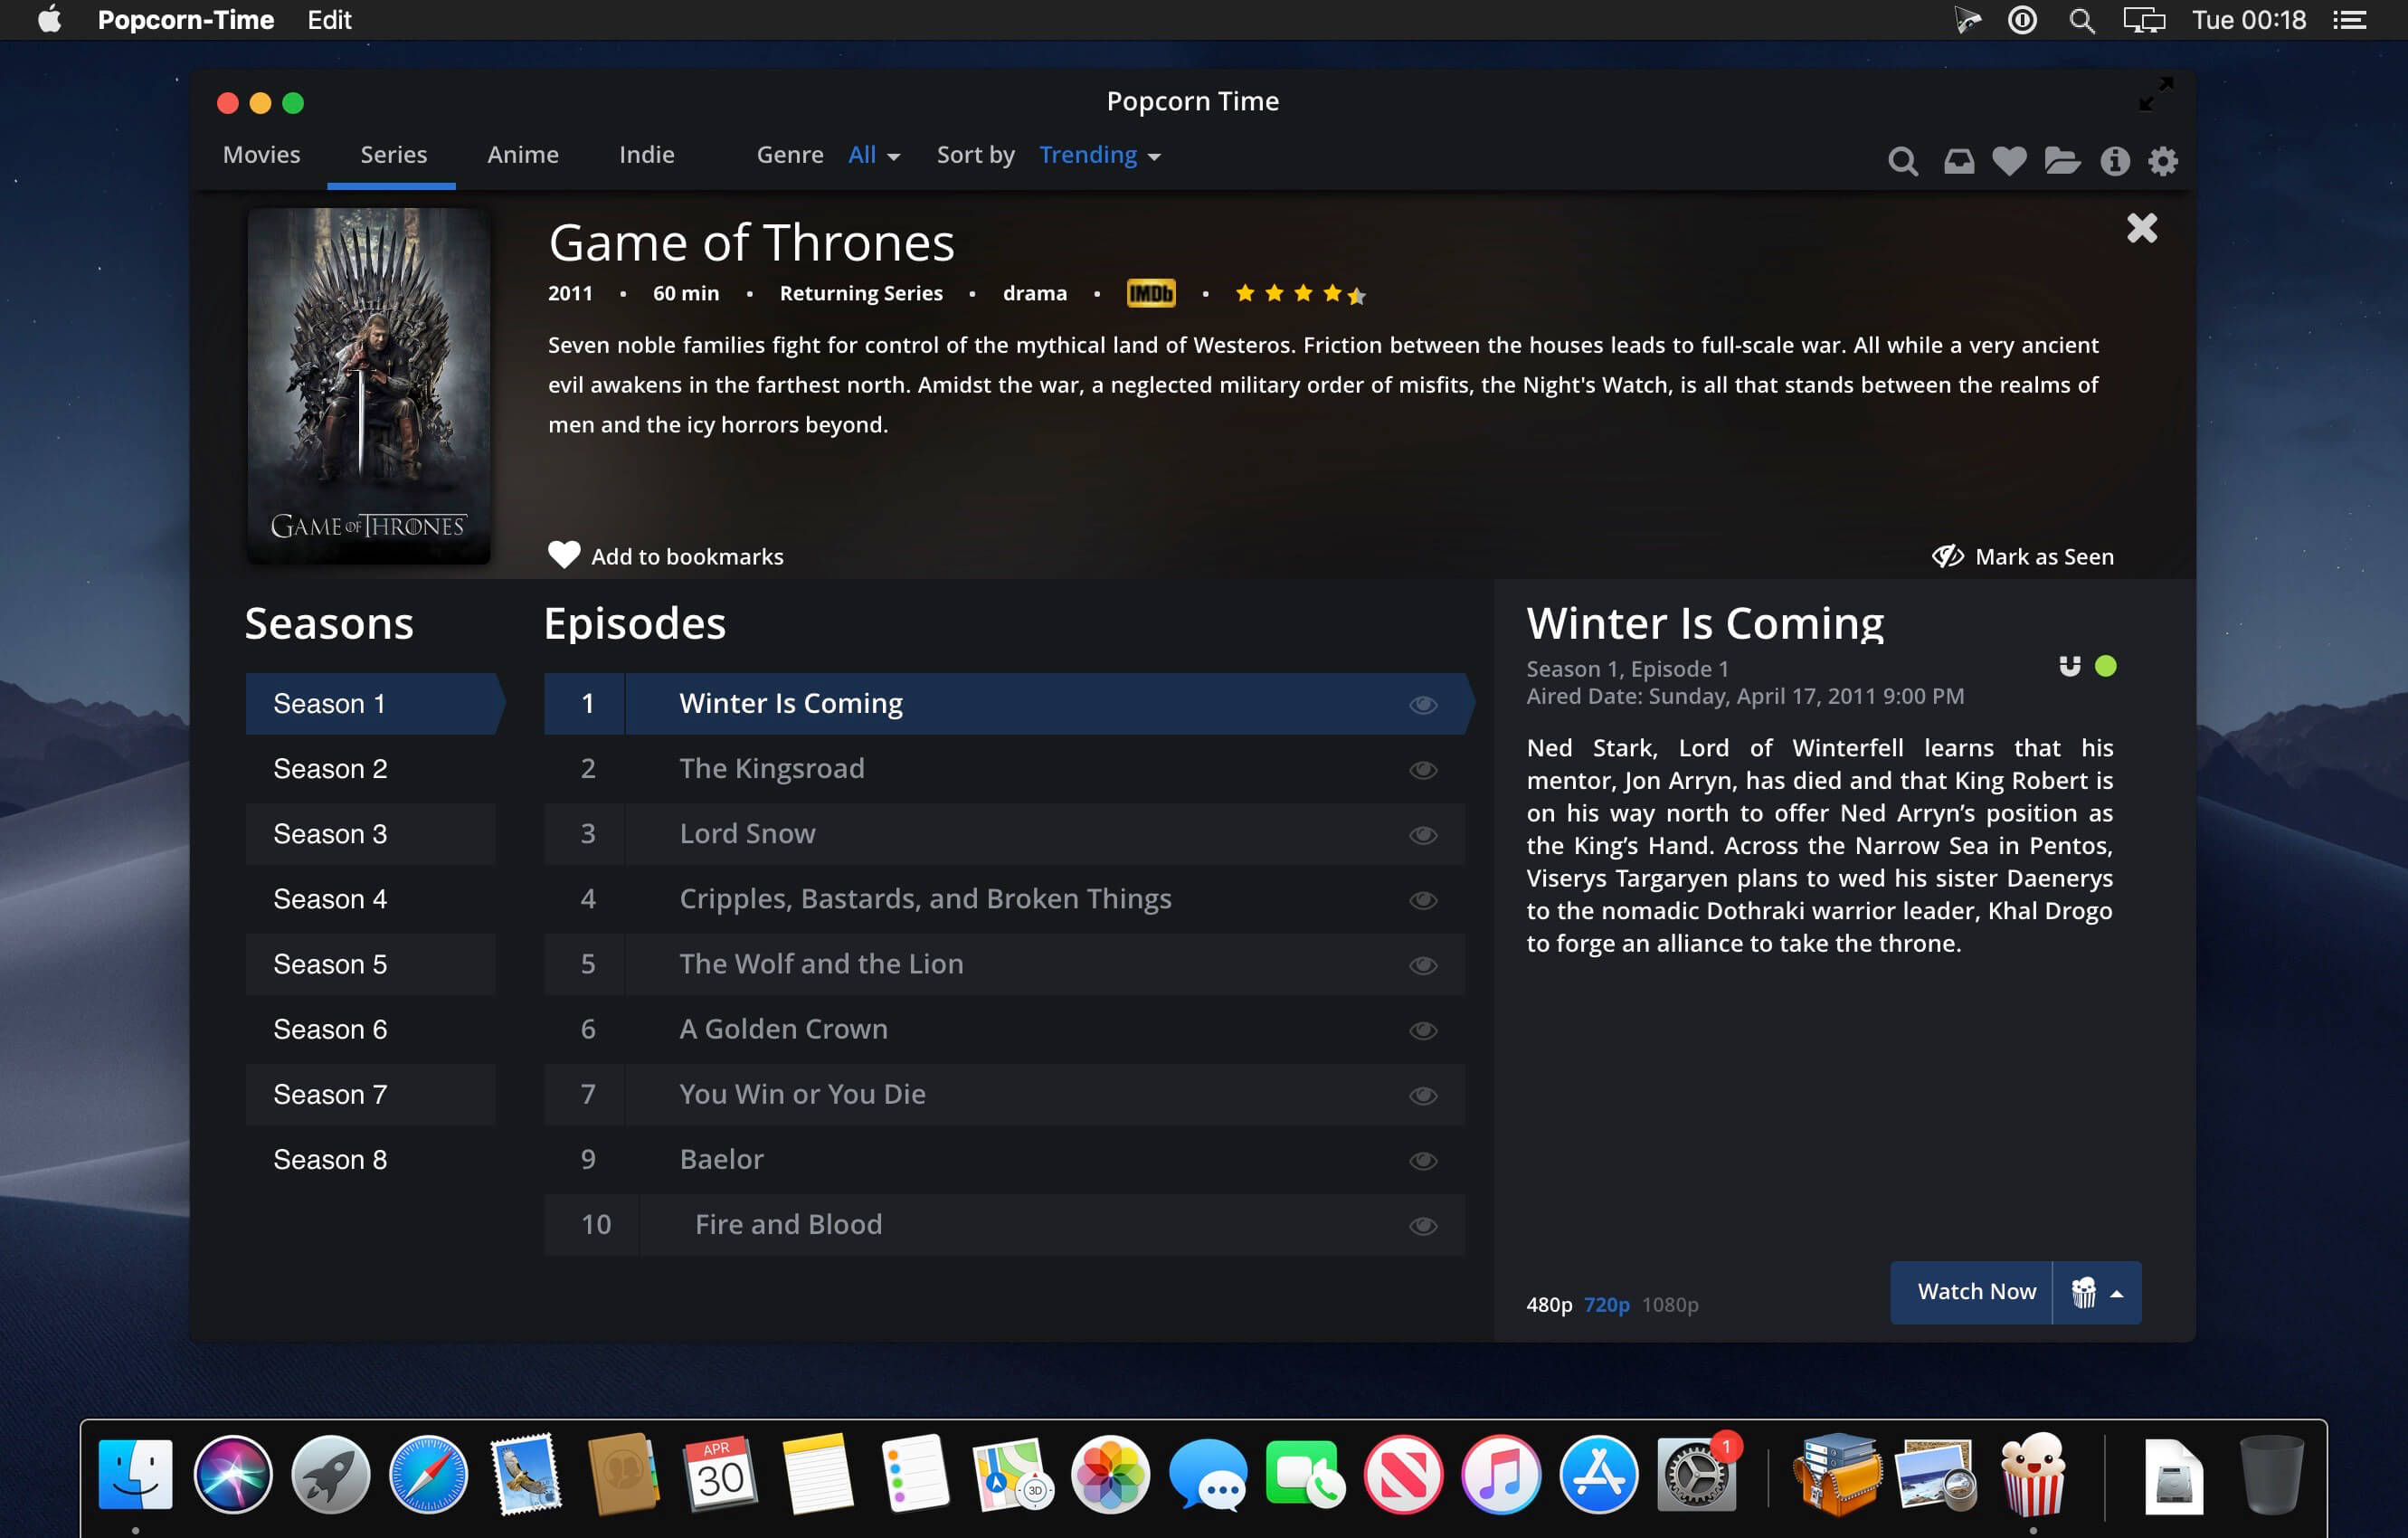The image size is (2408, 1538).
Task: Toggle watched eye for The Kingsroad
Action: point(1422,770)
